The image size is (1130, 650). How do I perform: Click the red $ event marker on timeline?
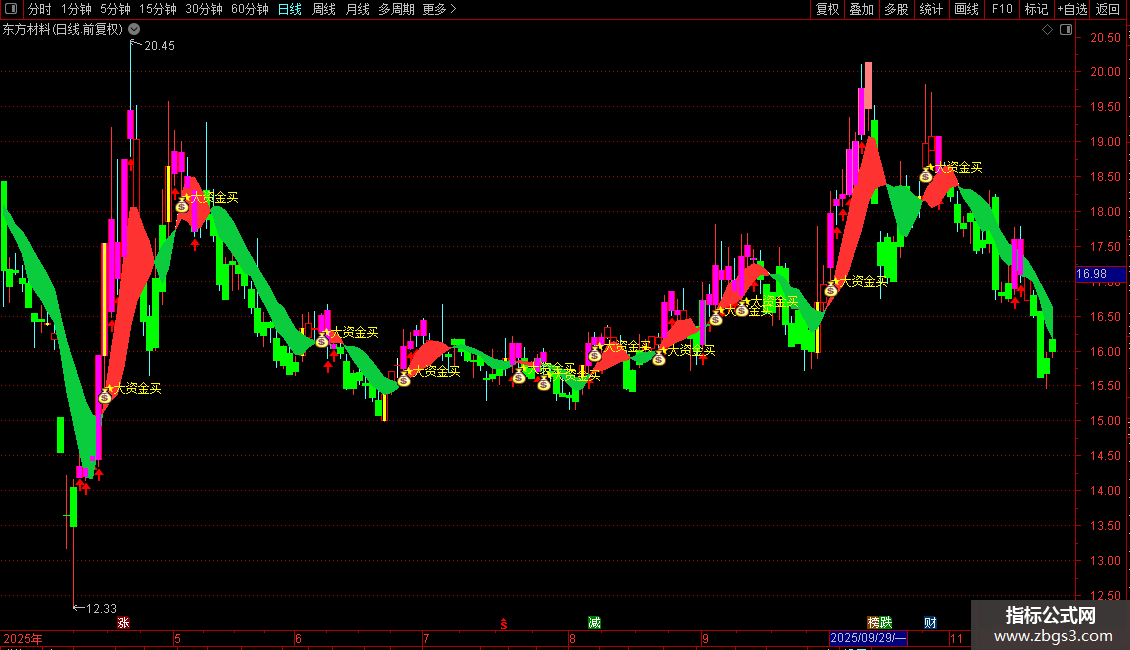(x=504, y=623)
